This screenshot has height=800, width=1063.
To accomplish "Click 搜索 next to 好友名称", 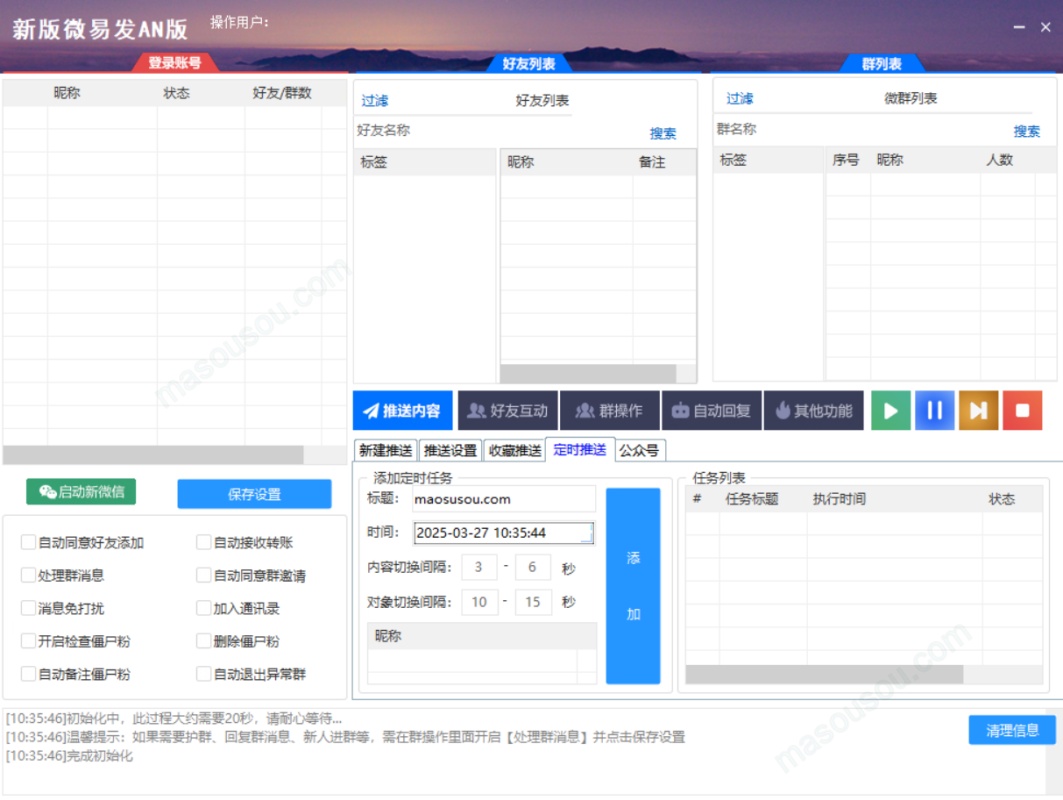I will pos(663,134).
